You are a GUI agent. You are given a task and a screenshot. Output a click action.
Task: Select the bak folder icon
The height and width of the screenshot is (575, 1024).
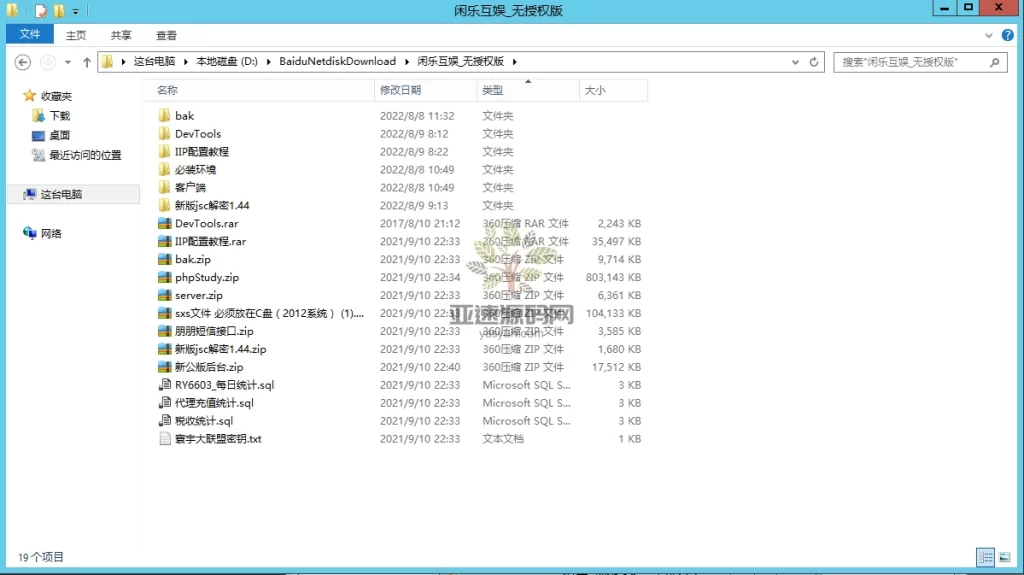tap(165, 116)
